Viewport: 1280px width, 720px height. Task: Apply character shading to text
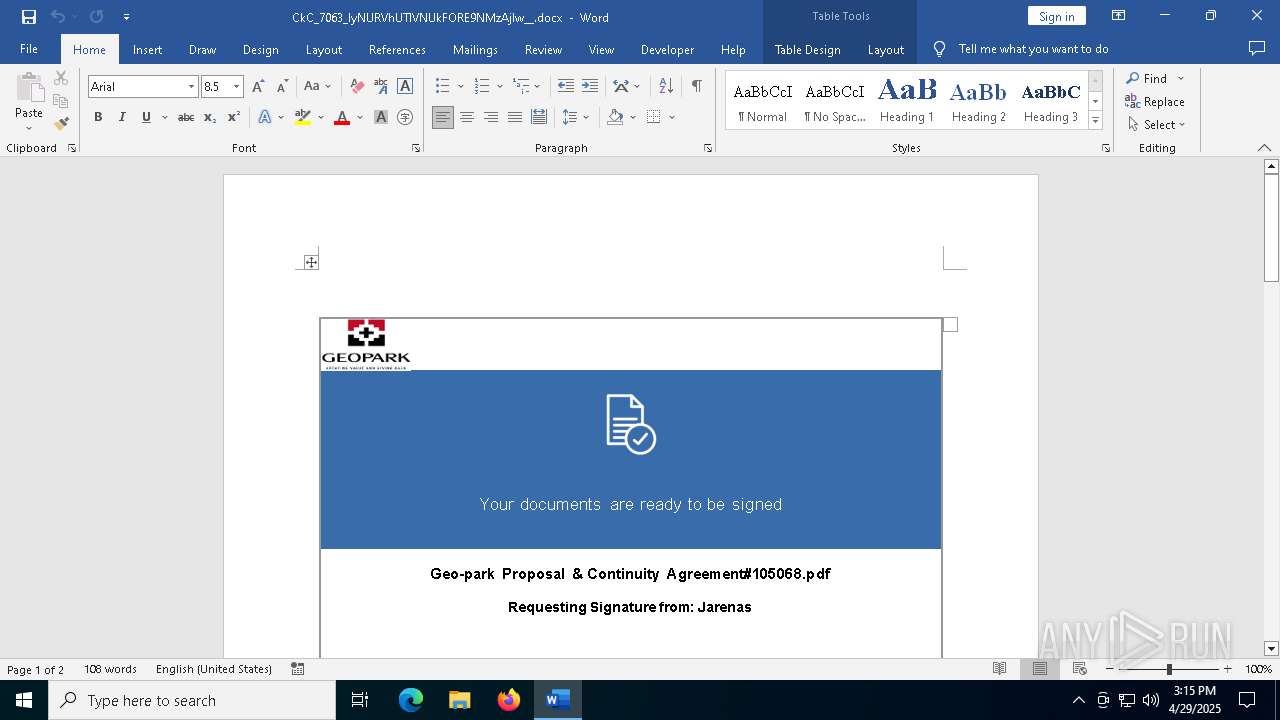point(381,117)
